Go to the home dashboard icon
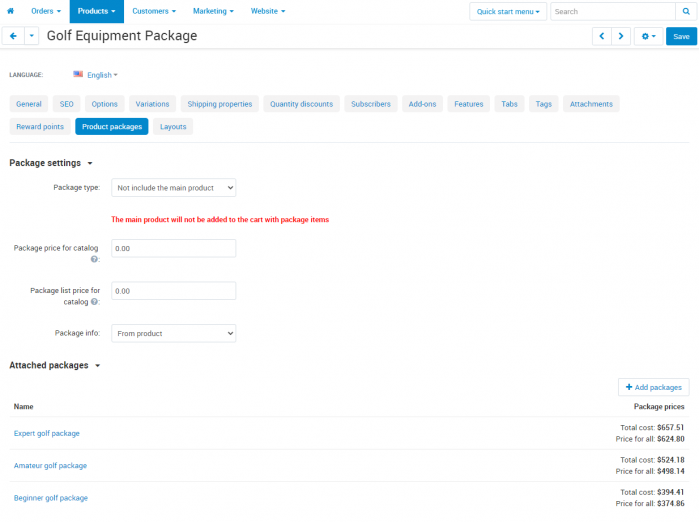This screenshot has height=522, width=700. (10, 11)
